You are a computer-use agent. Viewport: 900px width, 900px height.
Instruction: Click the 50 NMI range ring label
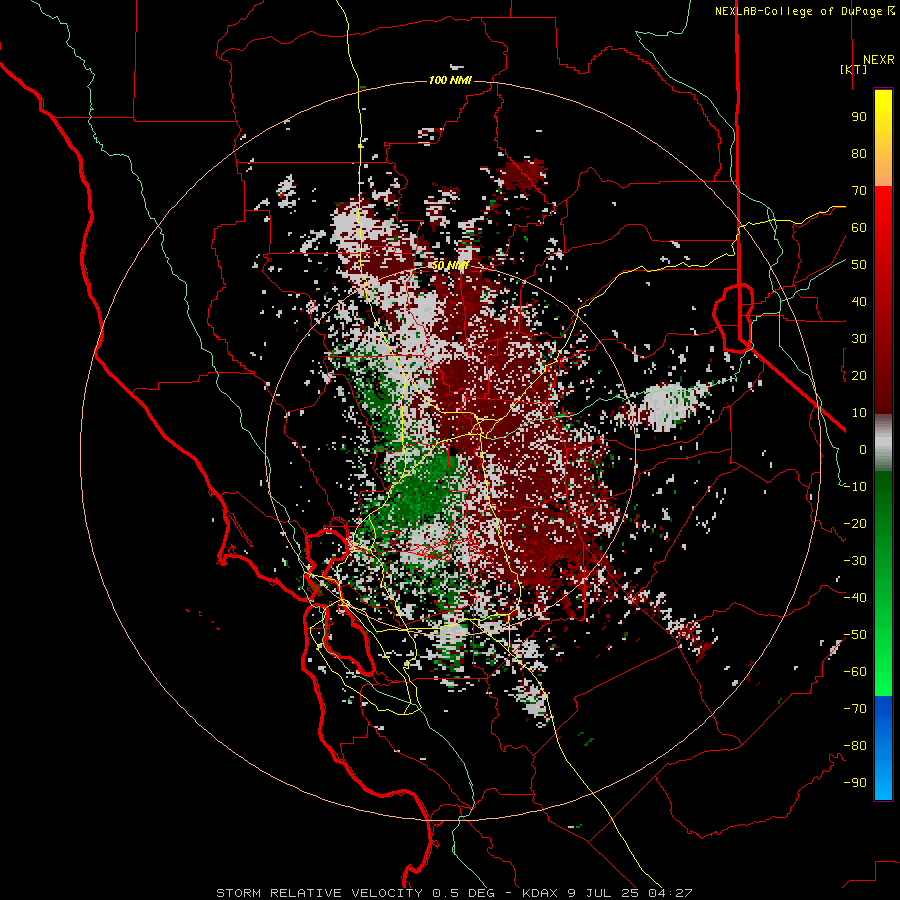tap(451, 265)
